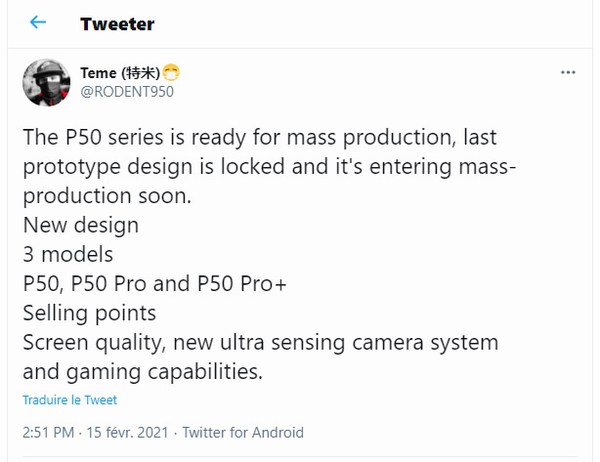Click the "15 févr. 2021" date
600x462 pixels.
pyautogui.click(x=127, y=433)
